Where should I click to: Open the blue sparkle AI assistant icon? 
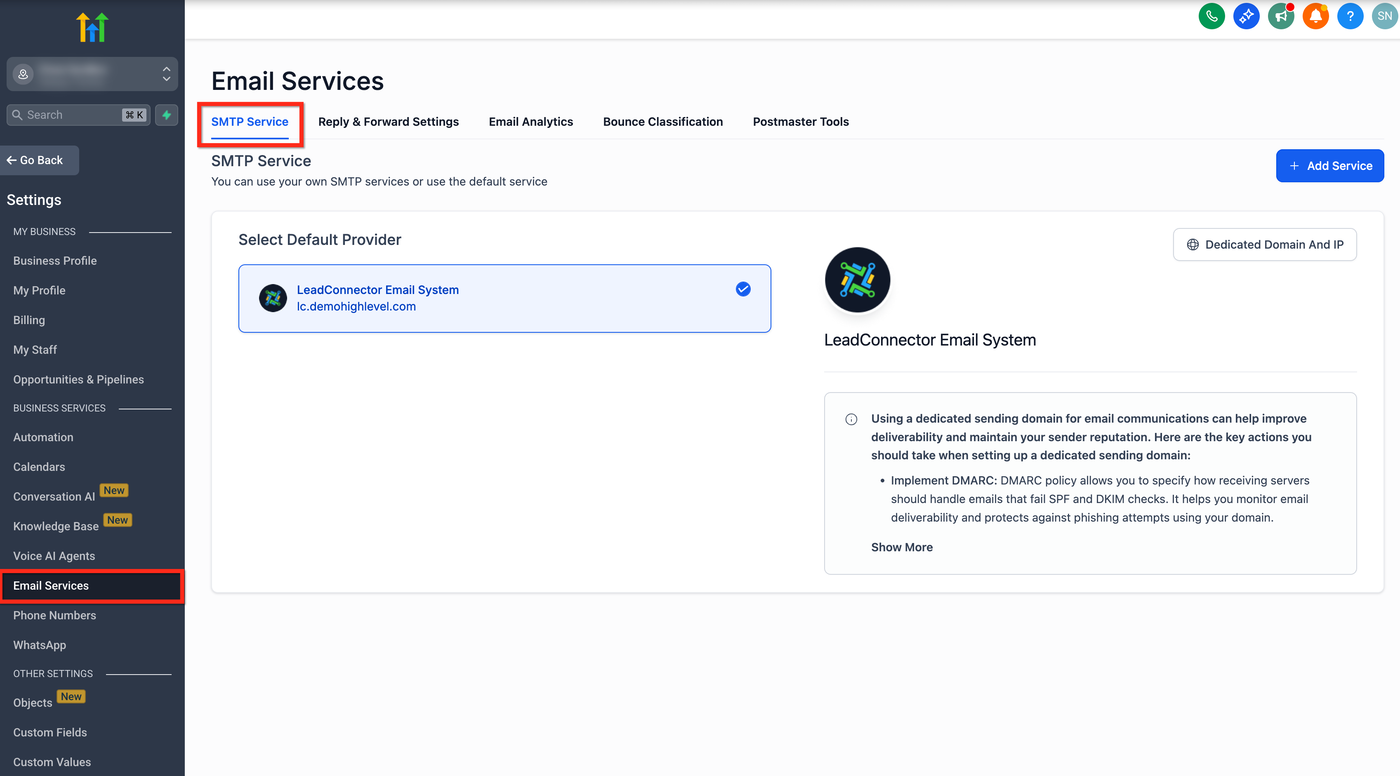click(x=1246, y=16)
